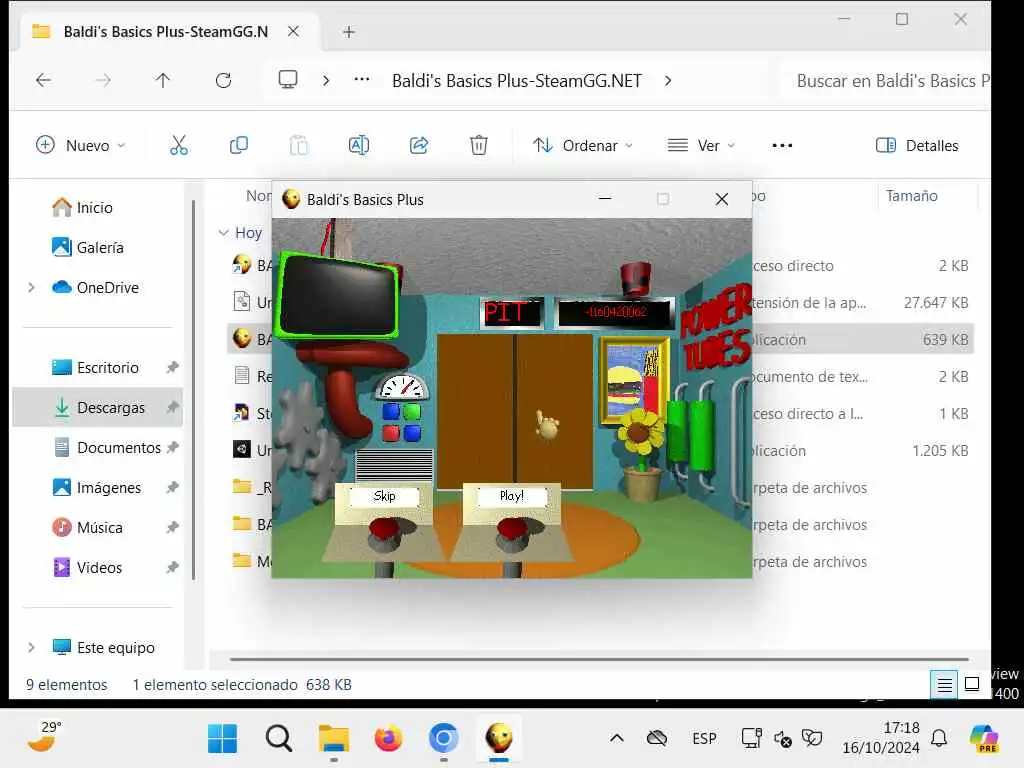Image resolution: width=1024 pixels, height=768 pixels.
Task: Add a new tab with plus button
Action: pyautogui.click(x=349, y=31)
